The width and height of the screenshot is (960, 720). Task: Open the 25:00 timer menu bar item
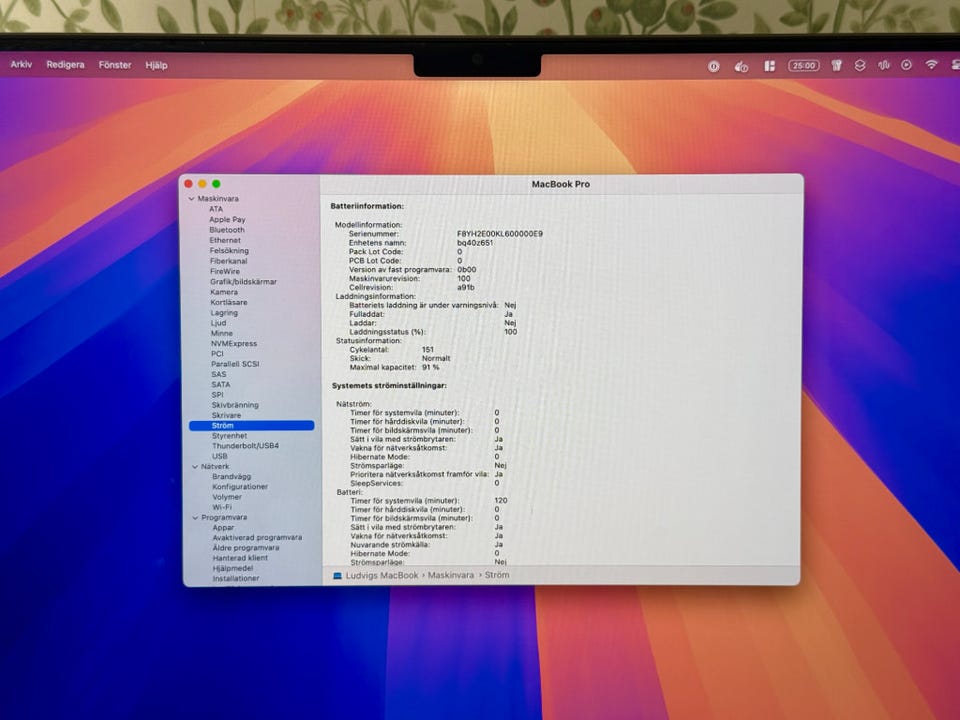coord(803,66)
